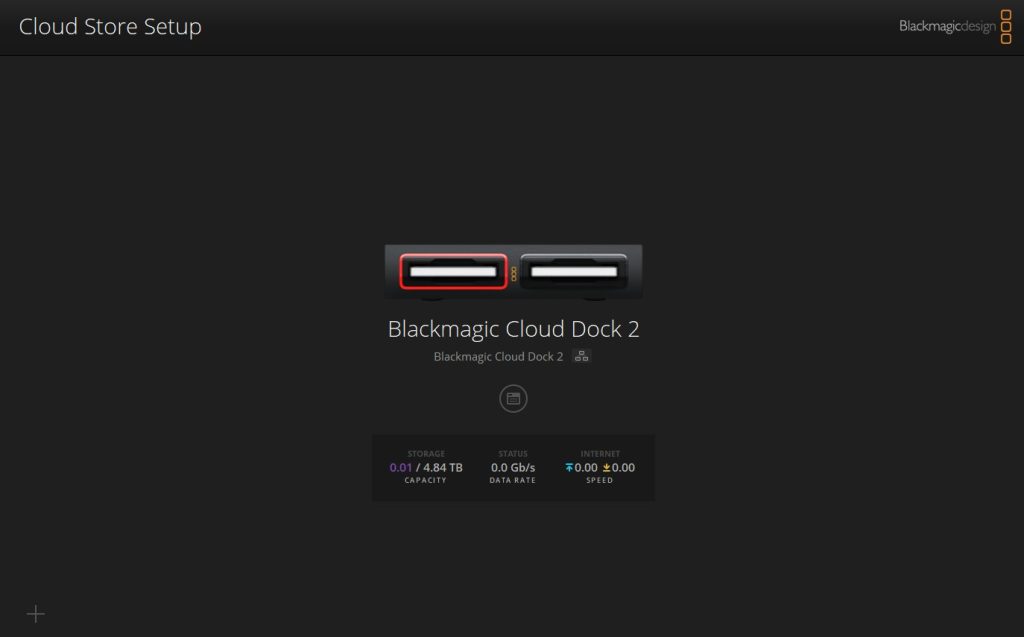
Task: Click the large Blackmagic Cloud Dock 2 title
Action: (513, 329)
